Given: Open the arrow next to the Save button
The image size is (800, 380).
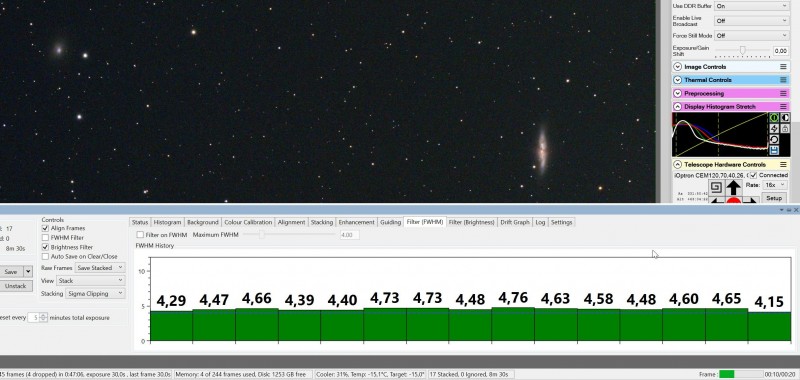Looking at the screenshot, I should coord(29,272).
